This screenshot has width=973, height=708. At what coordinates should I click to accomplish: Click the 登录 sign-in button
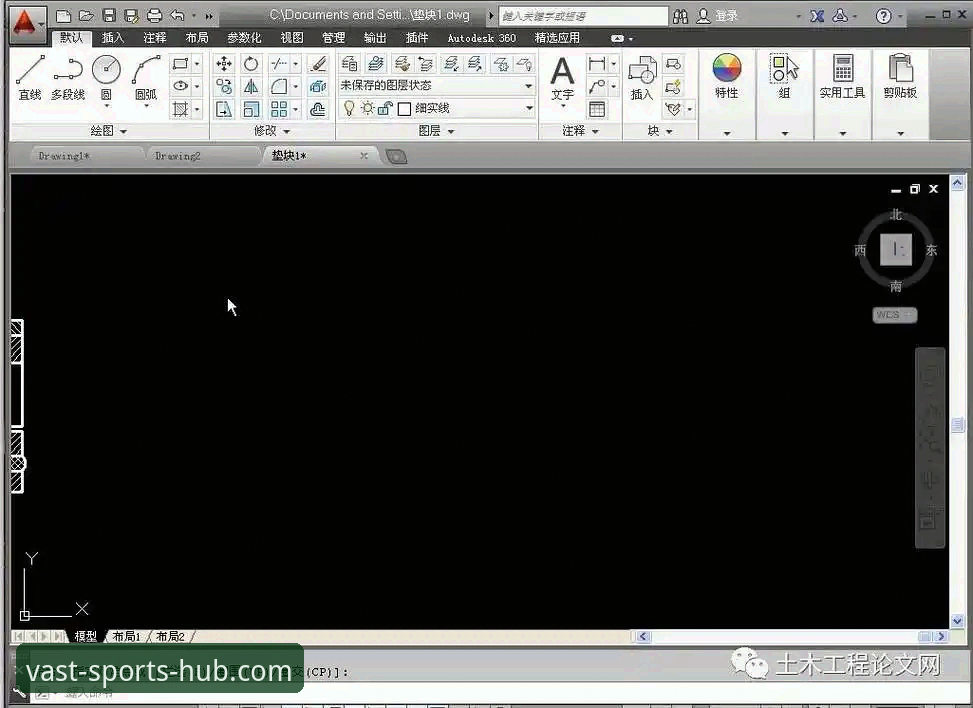click(719, 16)
